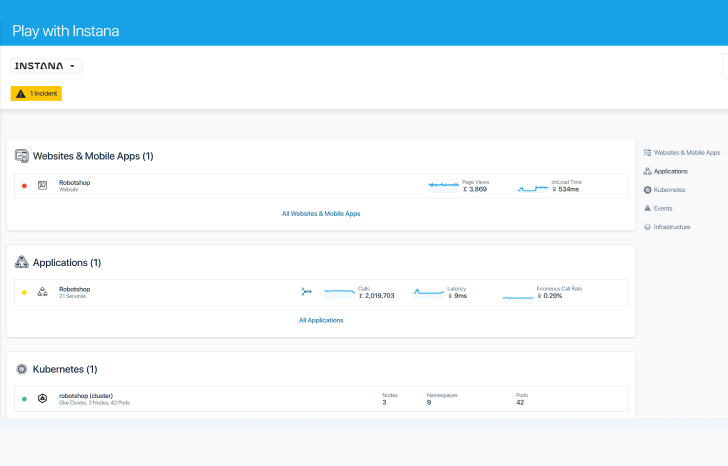
Task: Click the Namespaces count 9
Action: point(429,402)
